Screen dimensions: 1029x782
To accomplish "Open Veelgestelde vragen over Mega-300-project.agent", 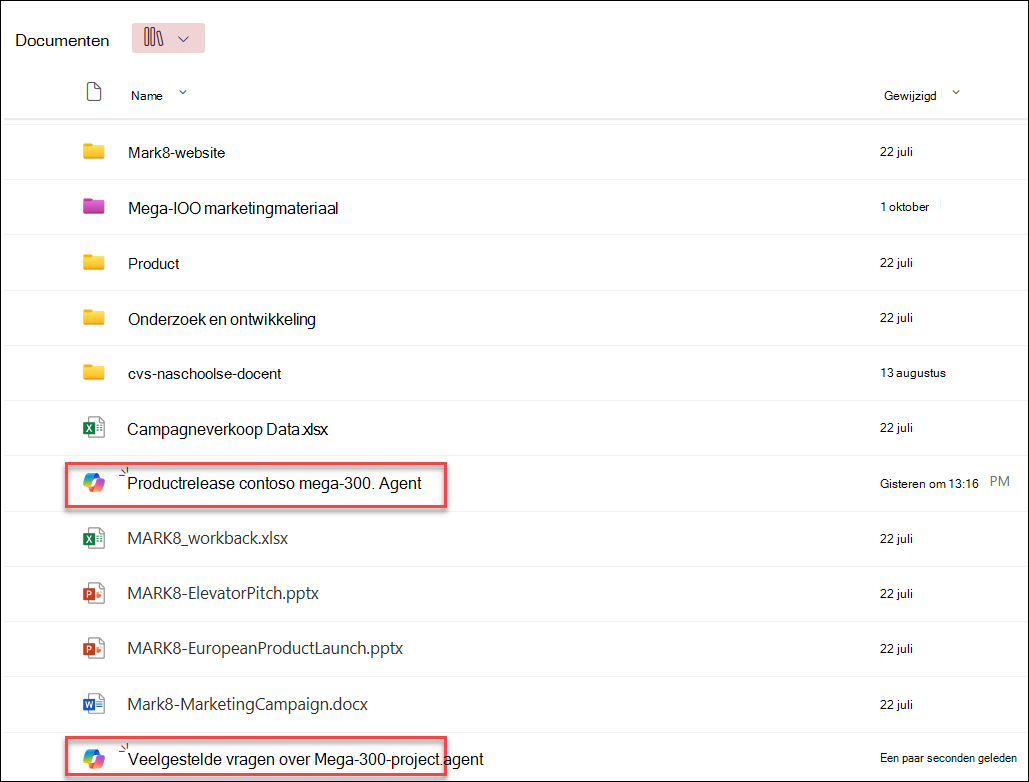I will [305, 760].
